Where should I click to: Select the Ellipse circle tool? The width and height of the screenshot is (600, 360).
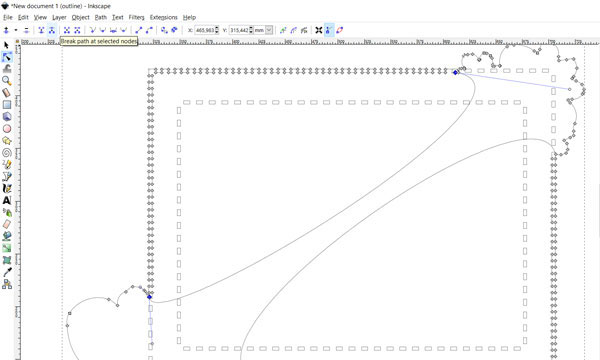(x=7, y=129)
